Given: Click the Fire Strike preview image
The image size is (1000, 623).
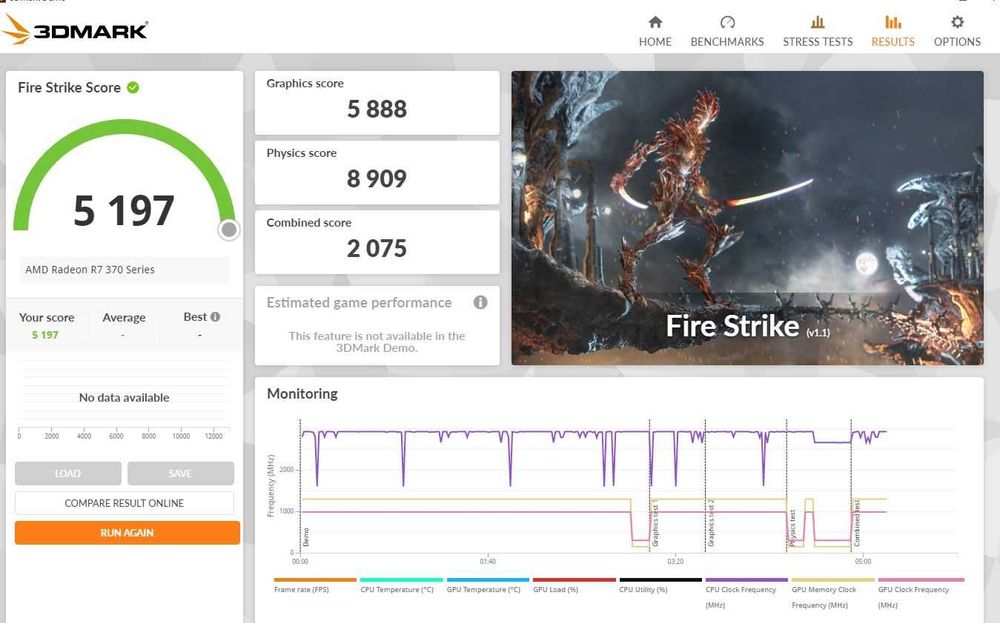Looking at the screenshot, I should tap(747, 217).
